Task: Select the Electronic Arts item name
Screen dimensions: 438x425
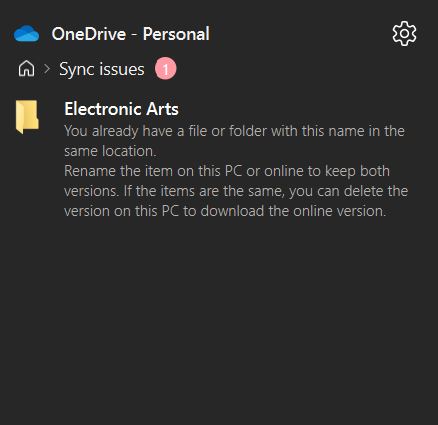Action: coord(121,109)
